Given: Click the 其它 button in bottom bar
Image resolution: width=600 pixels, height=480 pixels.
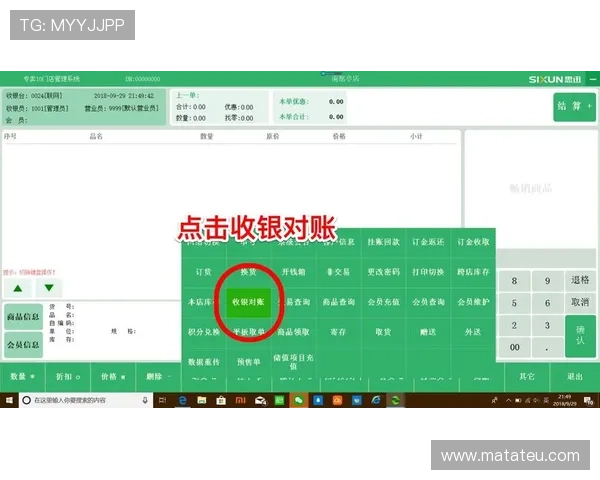Looking at the screenshot, I should click(x=527, y=377).
